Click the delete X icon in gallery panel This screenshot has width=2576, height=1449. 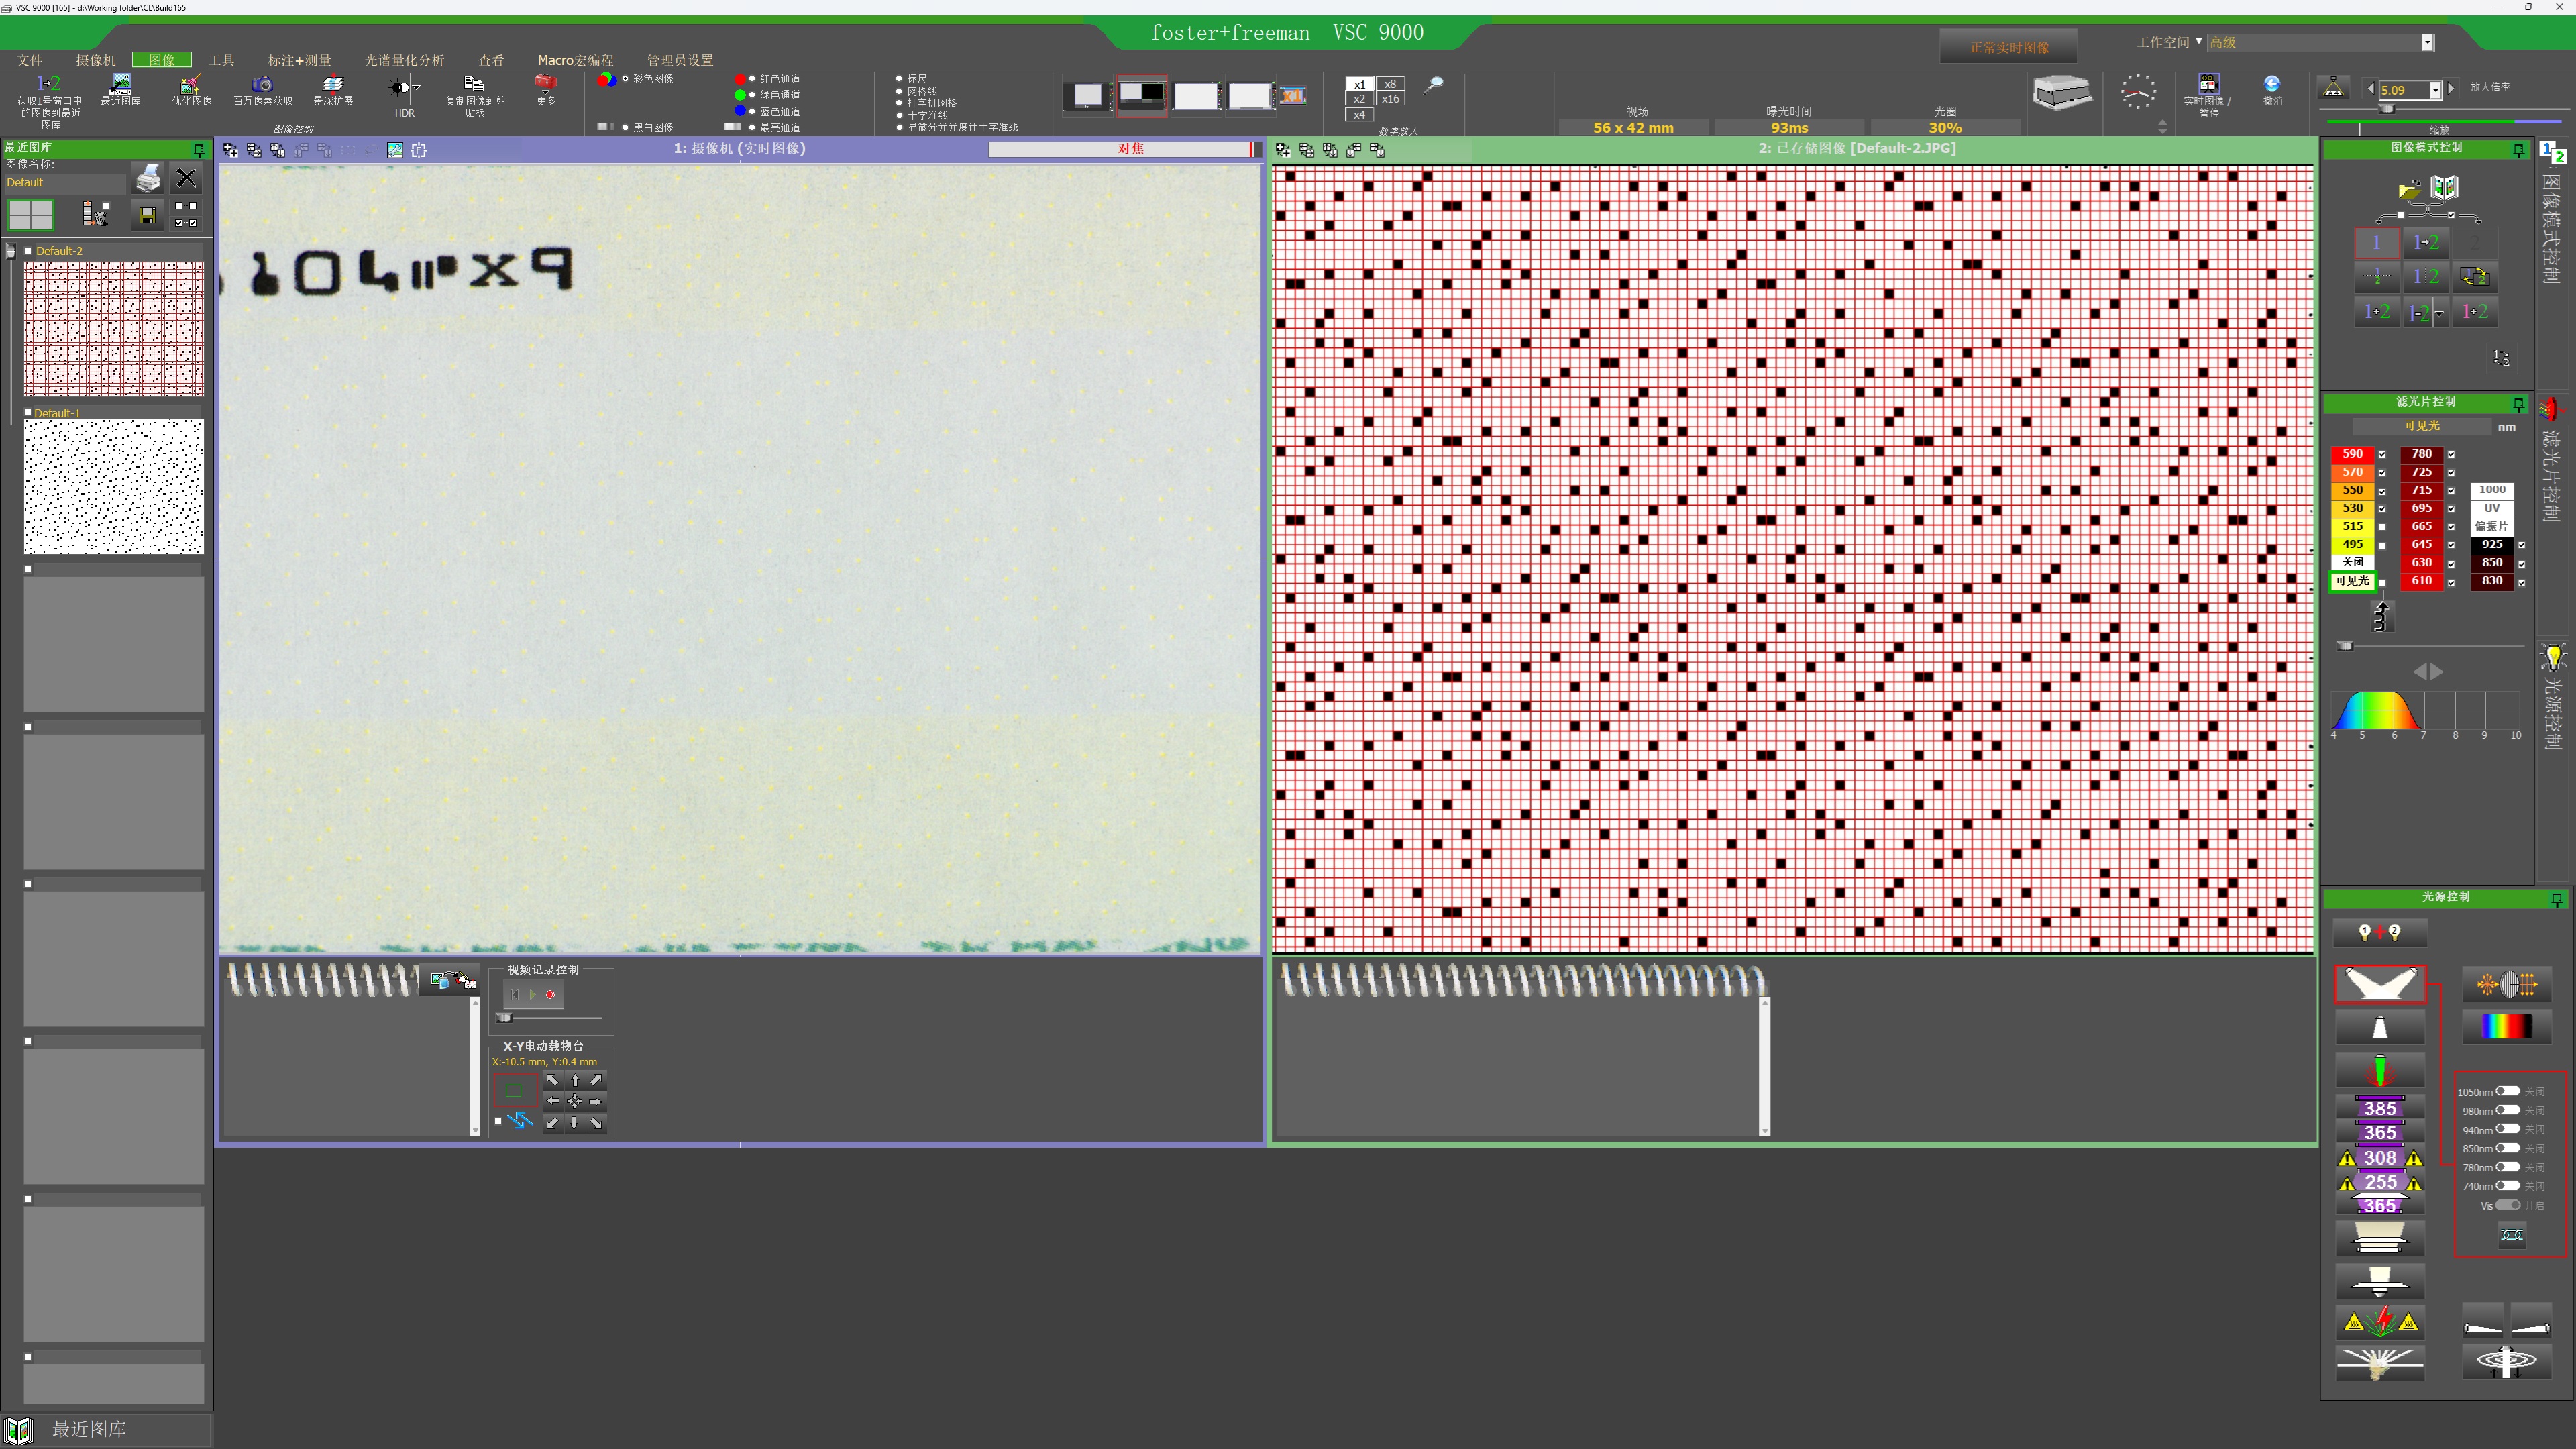tap(186, 179)
